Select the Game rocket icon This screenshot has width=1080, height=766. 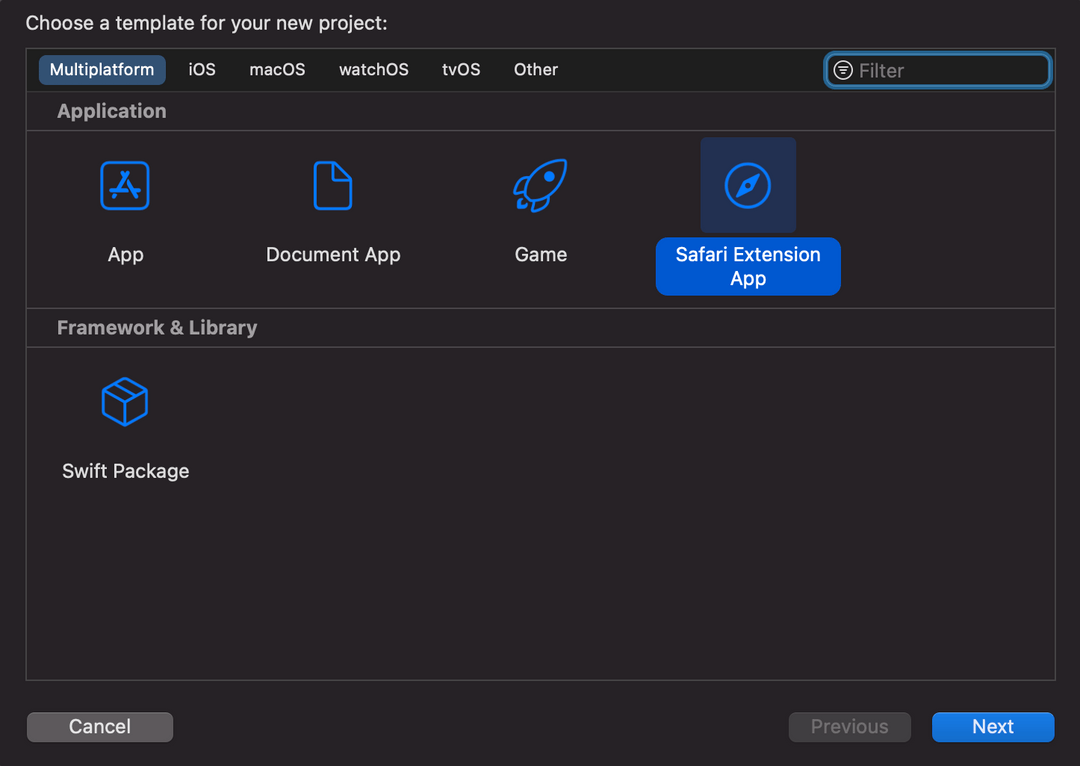[x=540, y=185]
